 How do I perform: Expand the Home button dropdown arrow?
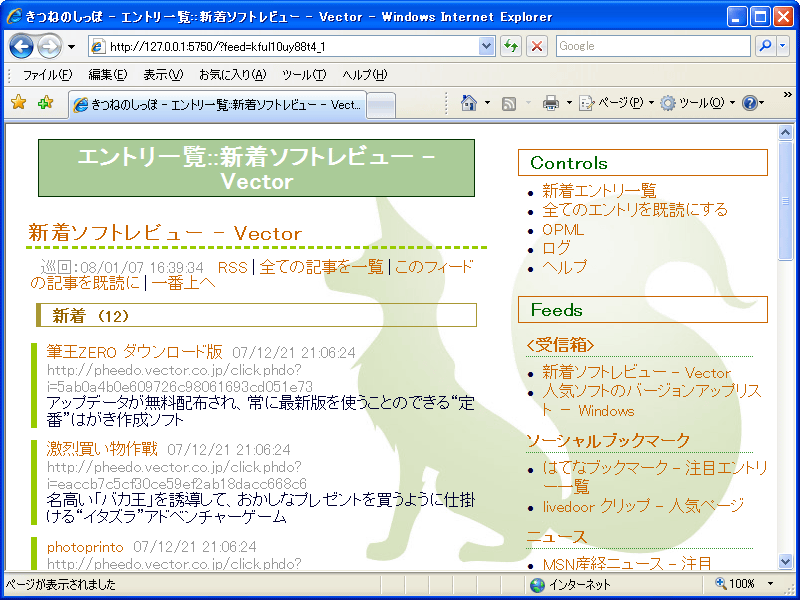(487, 103)
